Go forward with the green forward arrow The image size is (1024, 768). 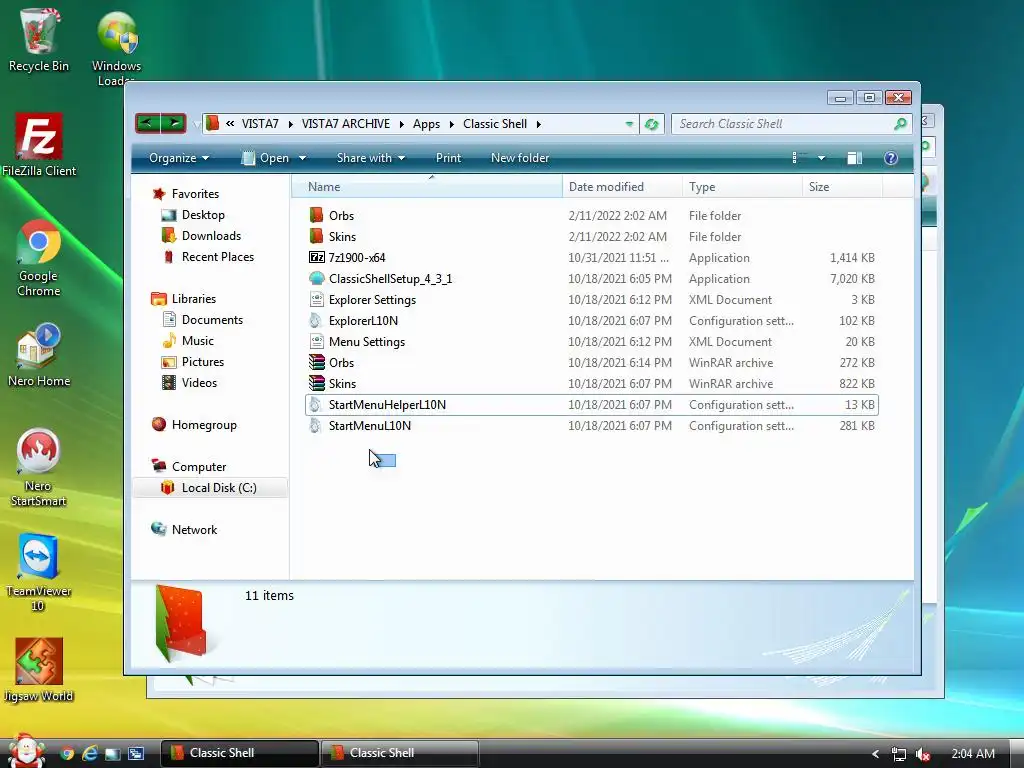174,123
